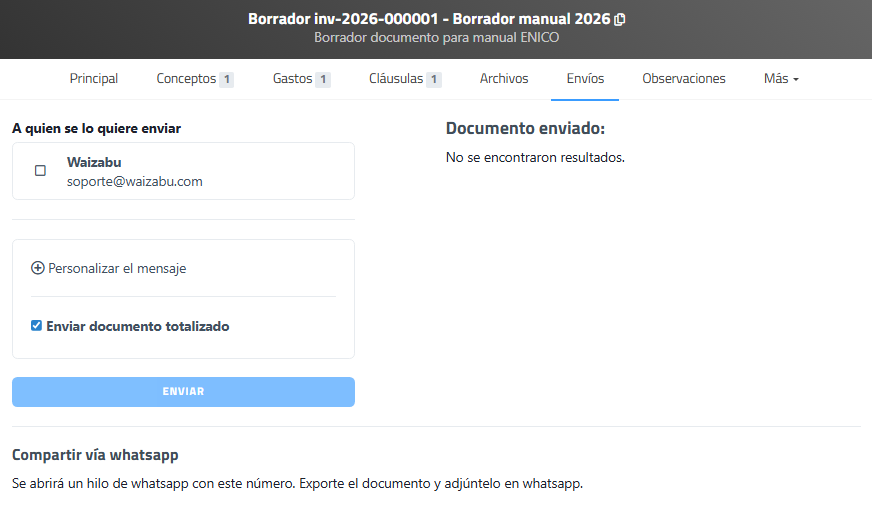Uncheck Enviar documento totalizado
Viewport: 872px width, 520px height.
click(37, 326)
